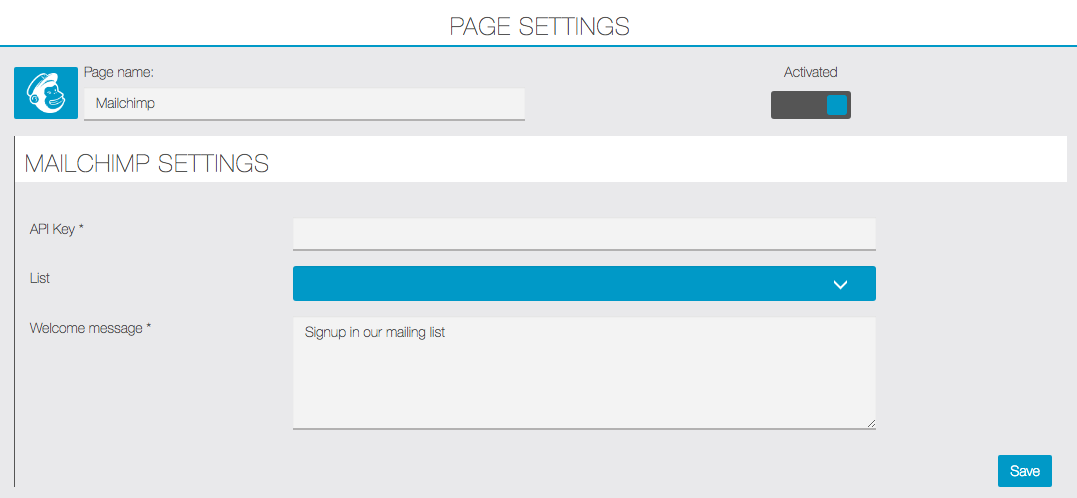Click the Activated label text
Screen dimensions: 1077x498
[810, 72]
